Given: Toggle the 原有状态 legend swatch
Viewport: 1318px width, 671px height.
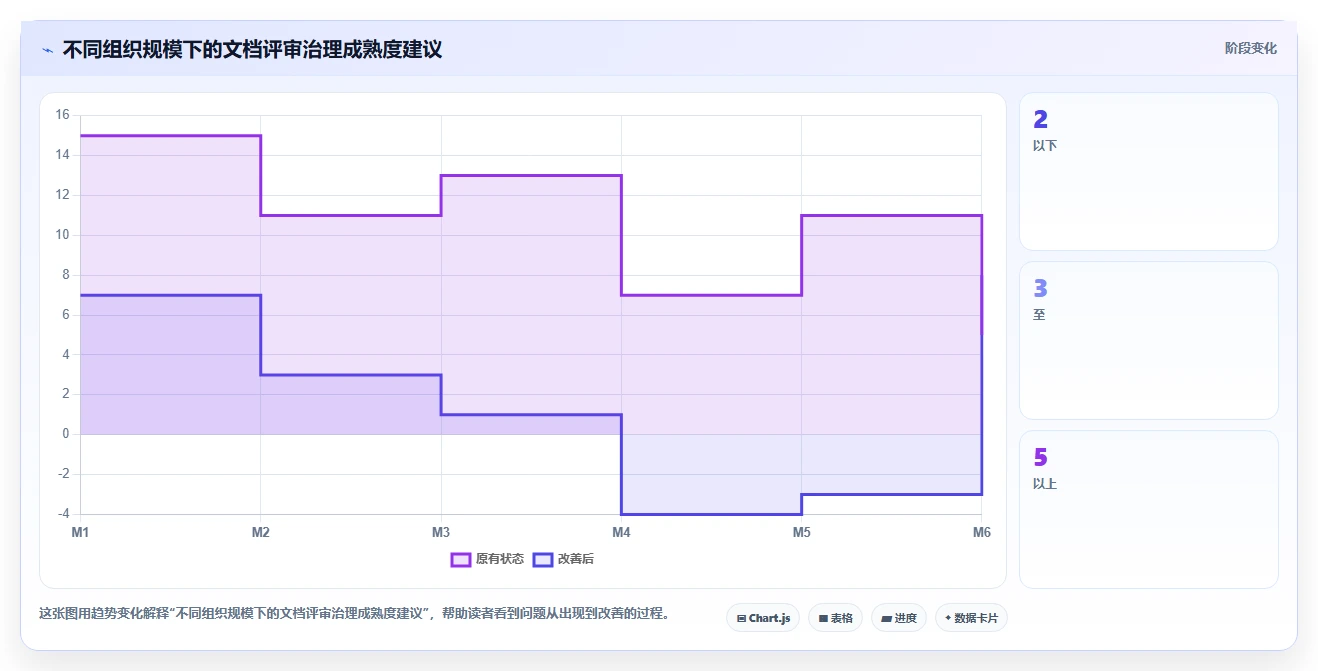Looking at the screenshot, I should [x=461, y=559].
